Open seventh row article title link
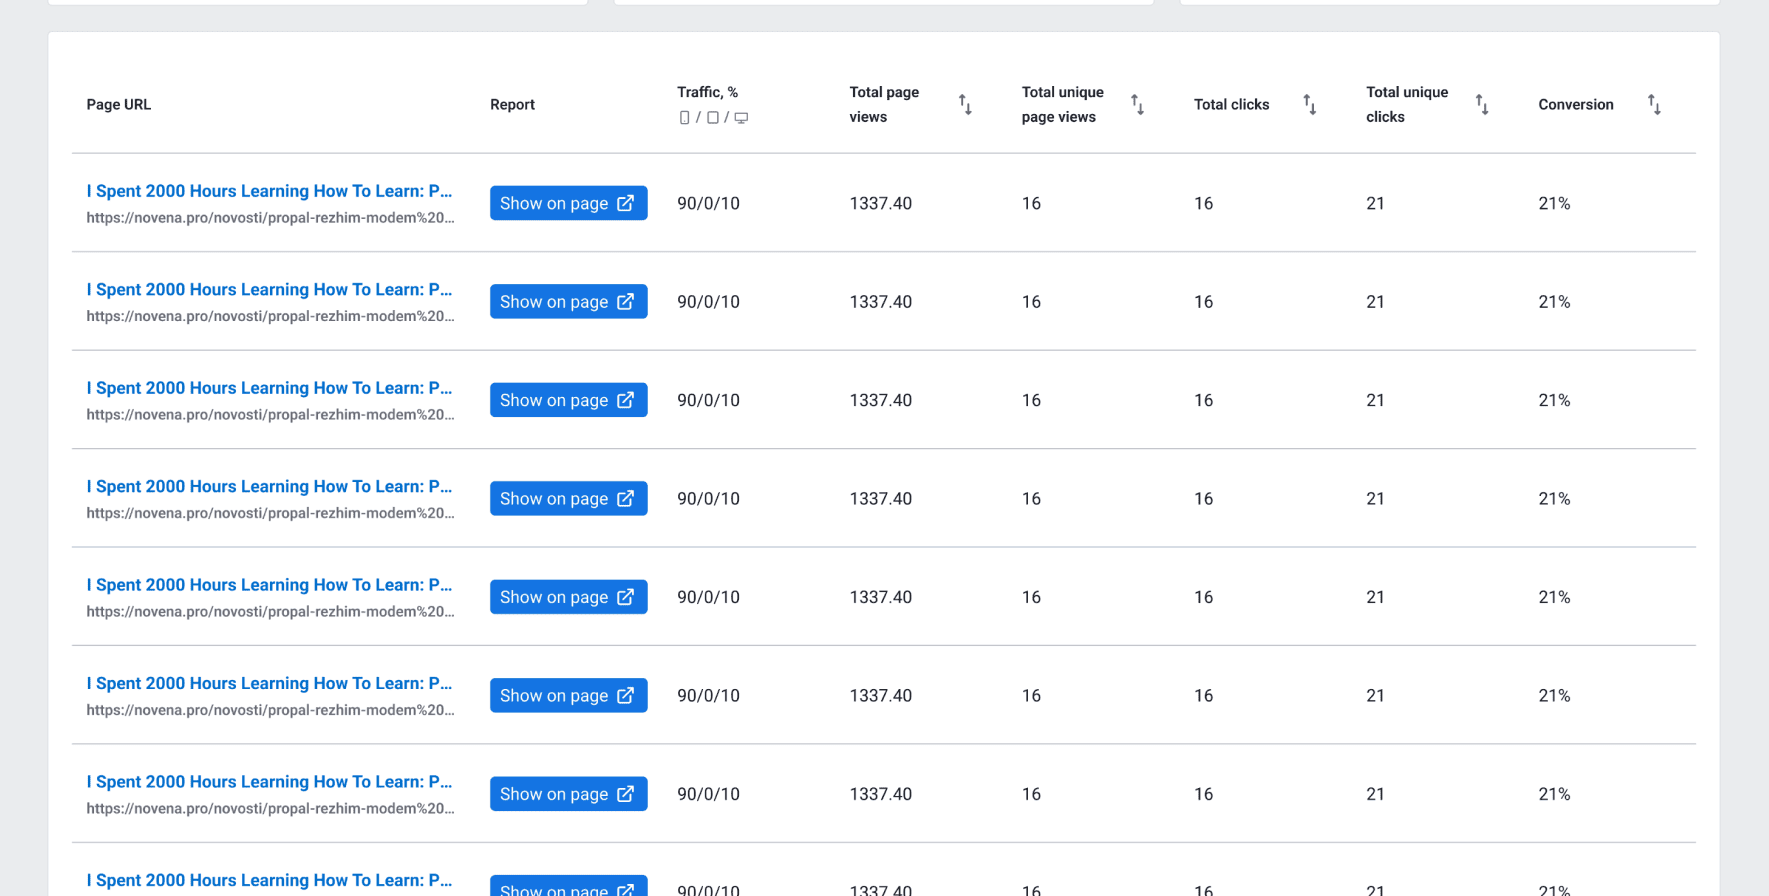This screenshot has height=896, width=1769. click(x=269, y=782)
